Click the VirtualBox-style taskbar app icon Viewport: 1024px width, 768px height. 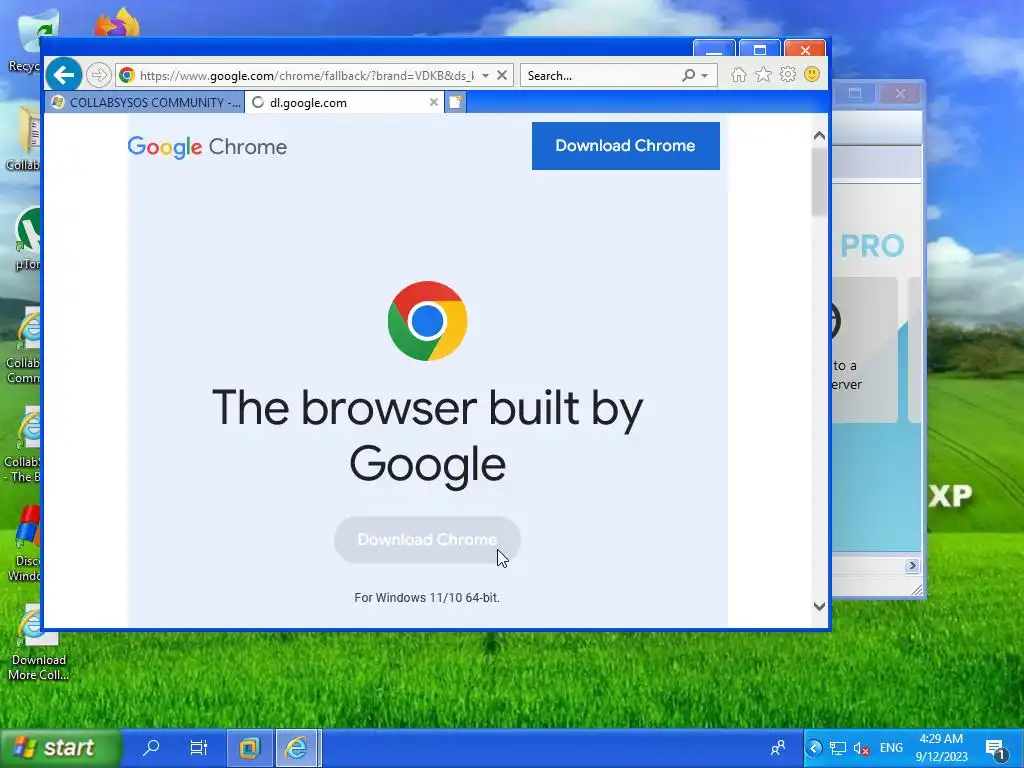tap(249, 748)
